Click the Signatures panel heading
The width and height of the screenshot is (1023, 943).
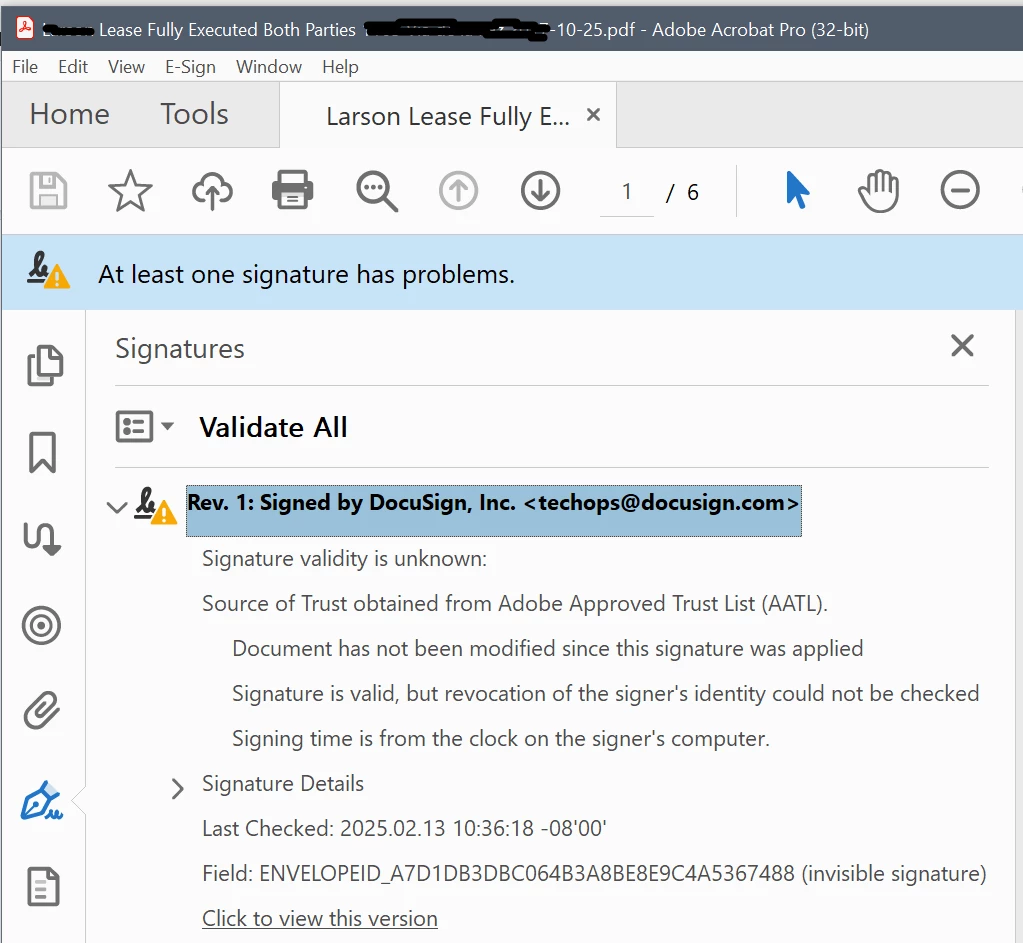click(x=180, y=348)
